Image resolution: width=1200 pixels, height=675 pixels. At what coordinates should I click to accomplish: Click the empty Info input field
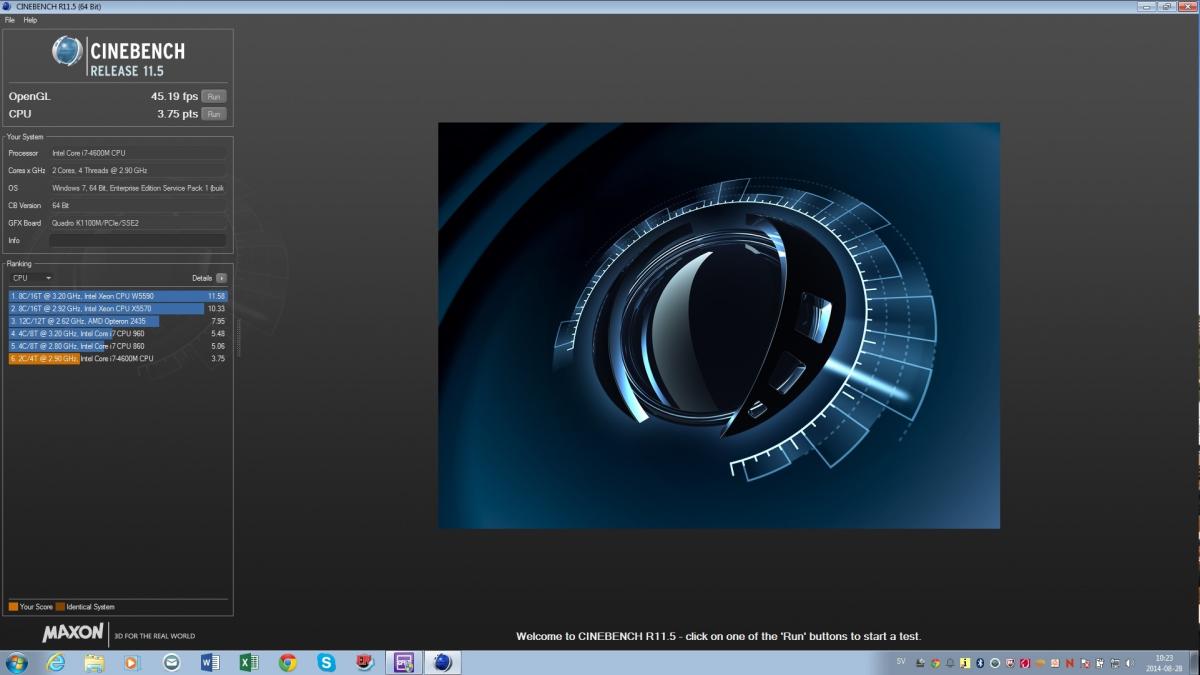(x=138, y=241)
